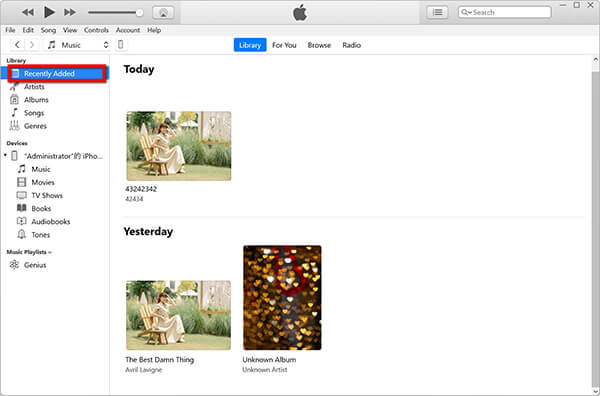This screenshot has height=396, width=600.
Task: Switch to the Library tab
Action: [x=250, y=45]
